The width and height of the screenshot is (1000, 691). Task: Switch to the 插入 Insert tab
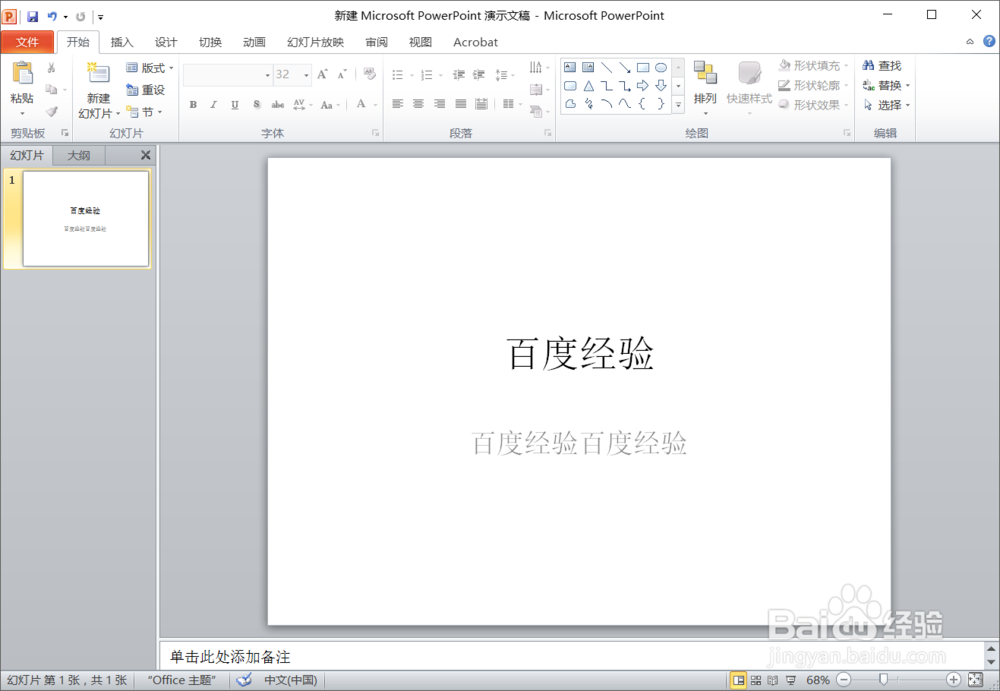(122, 42)
